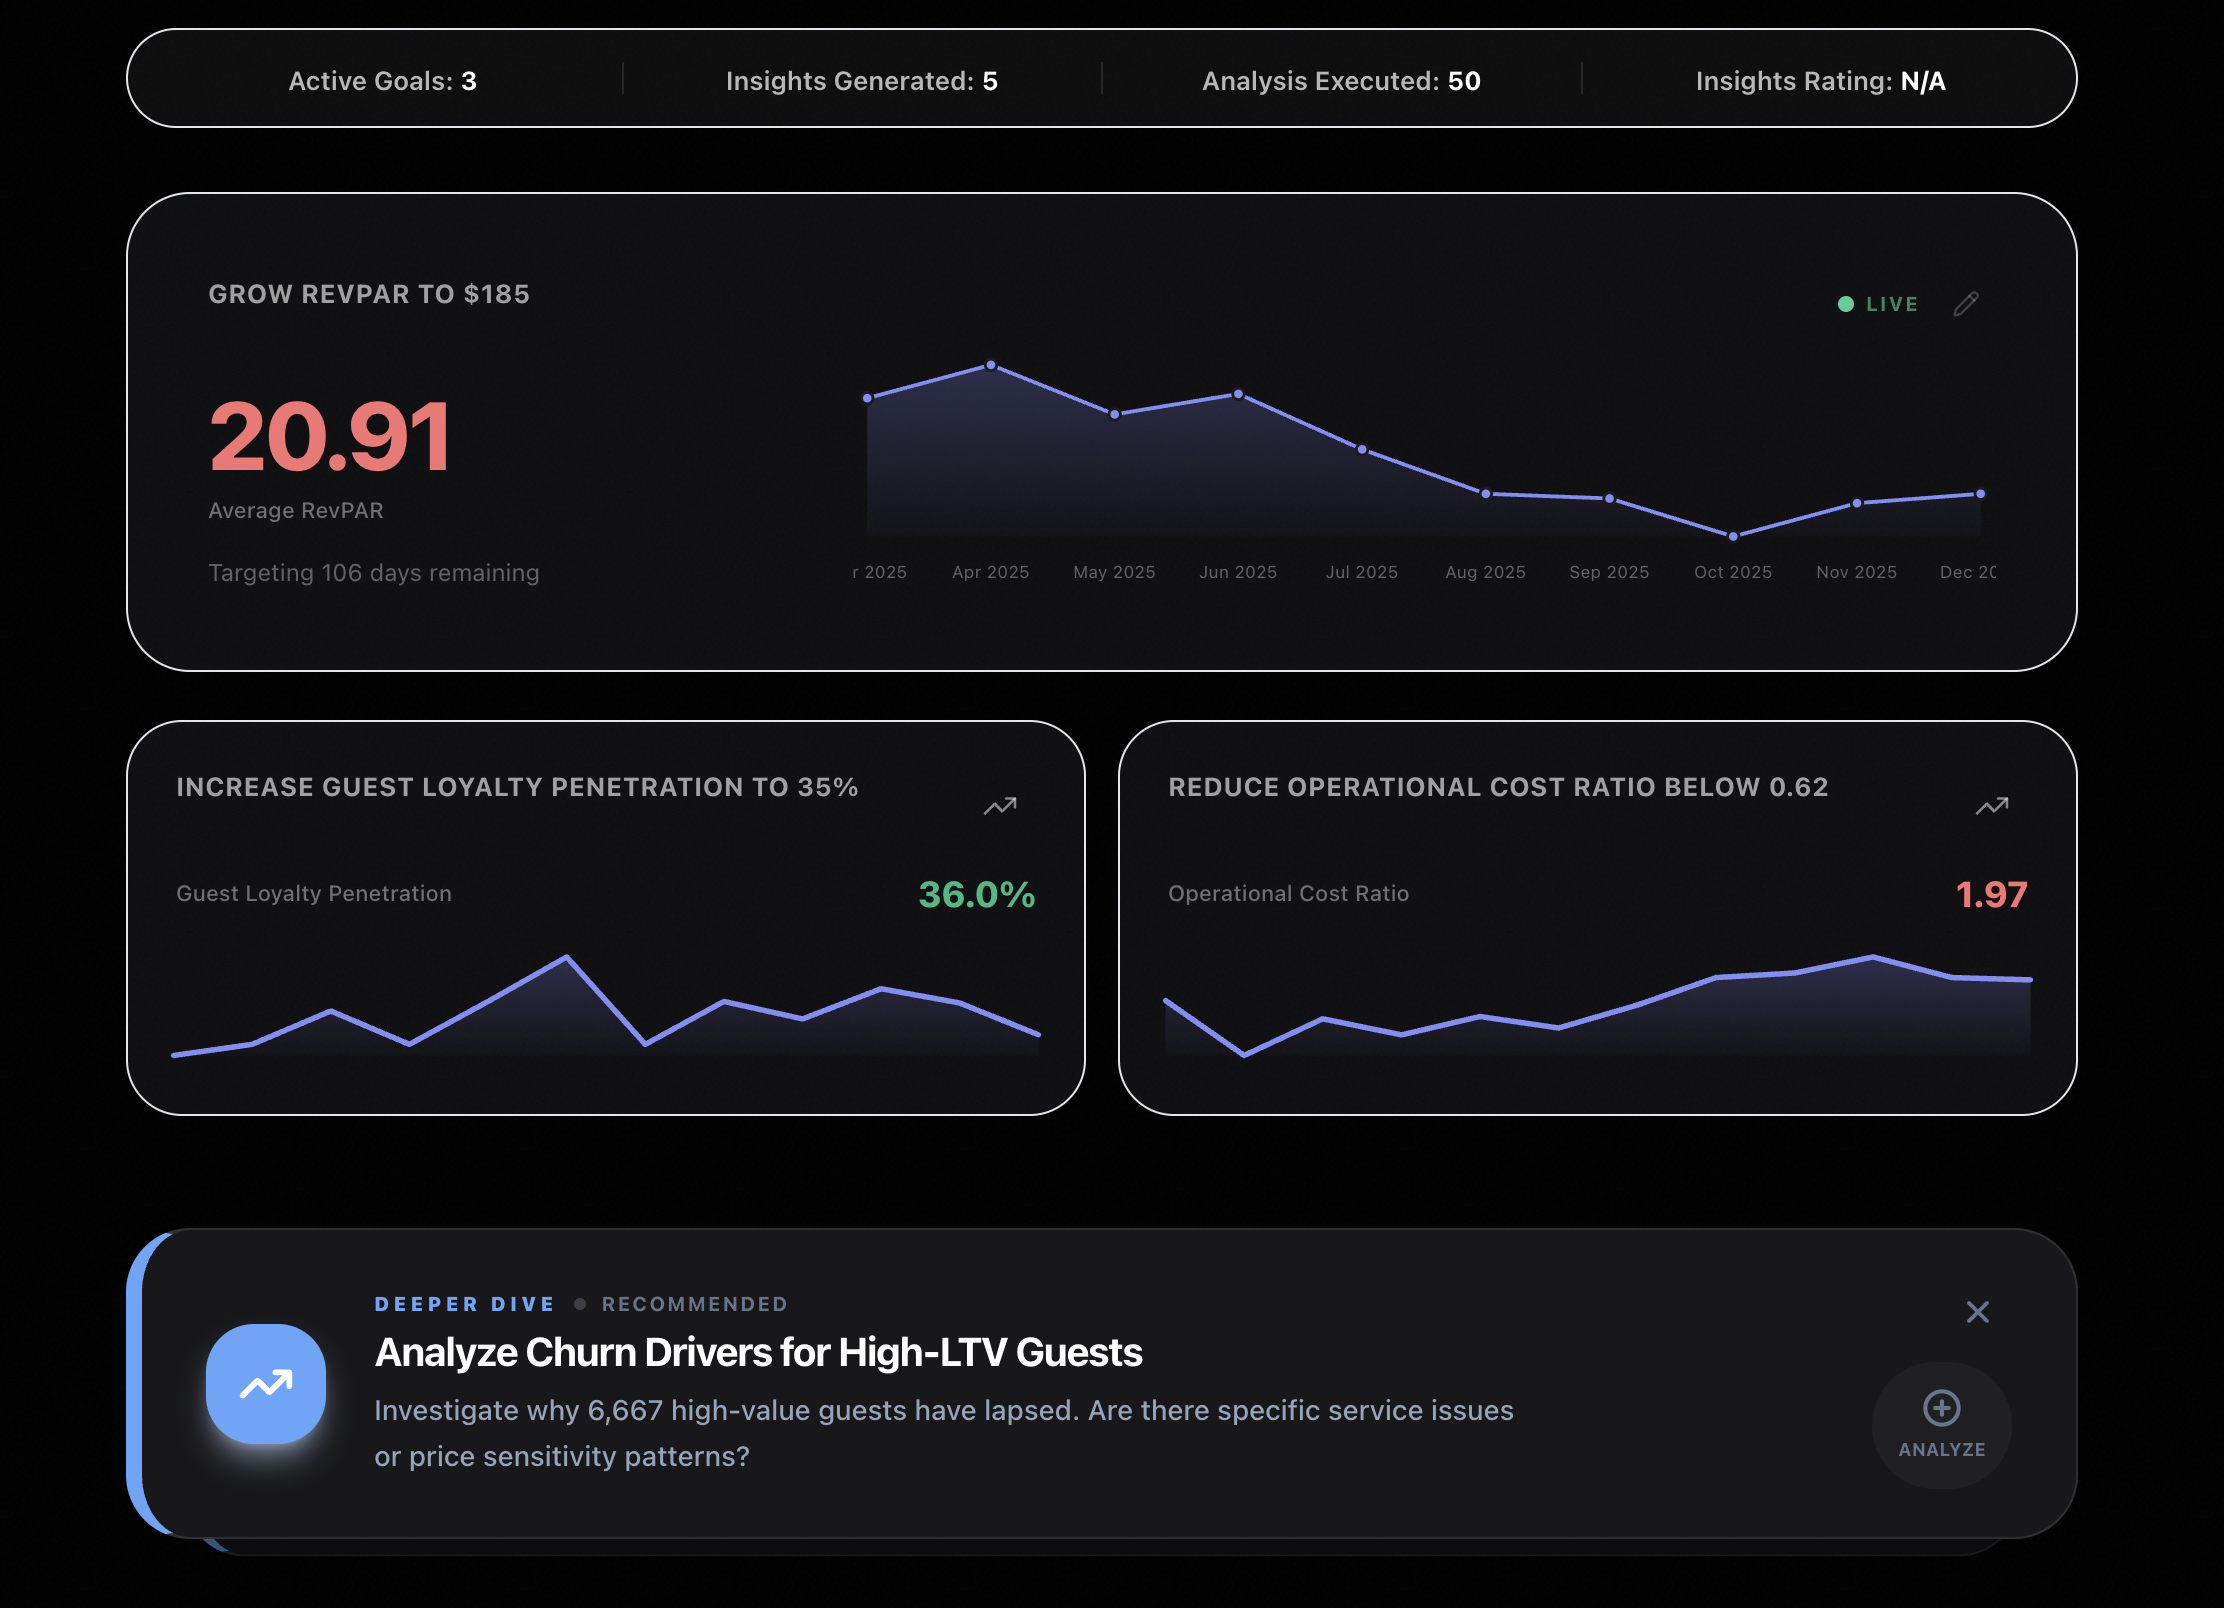Click the GROW REVPAR TO $185 title
The height and width of the screenshot is (1608, 2224).
pyautogui.click(x=369, y=294)
